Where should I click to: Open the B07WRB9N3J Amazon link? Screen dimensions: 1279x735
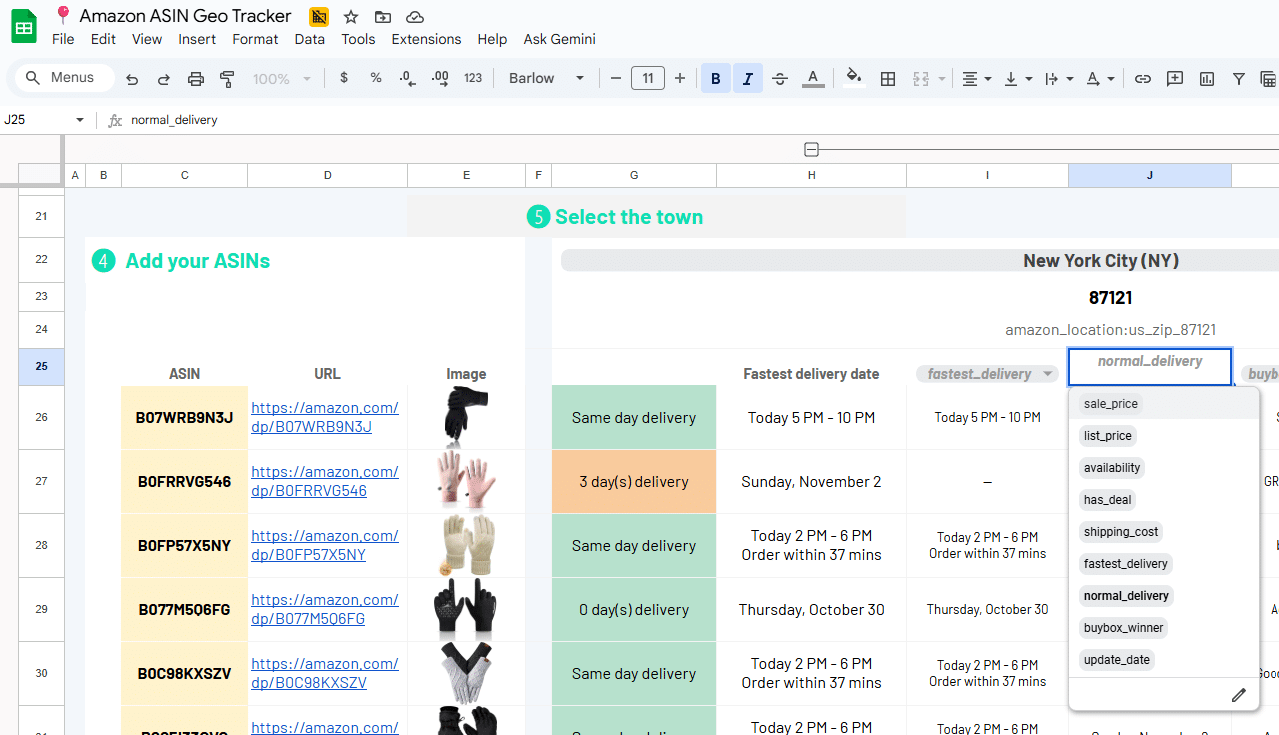[x=324, y=417]
